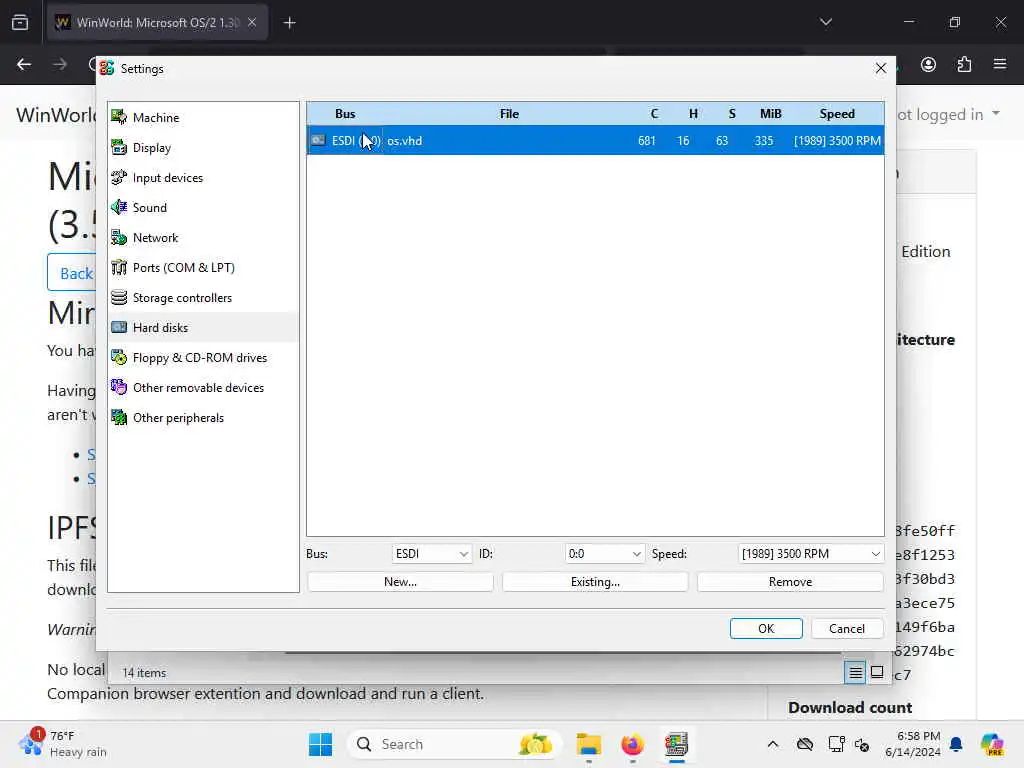List all tabs dropdown arrow in Firefox

pos(825,22)
